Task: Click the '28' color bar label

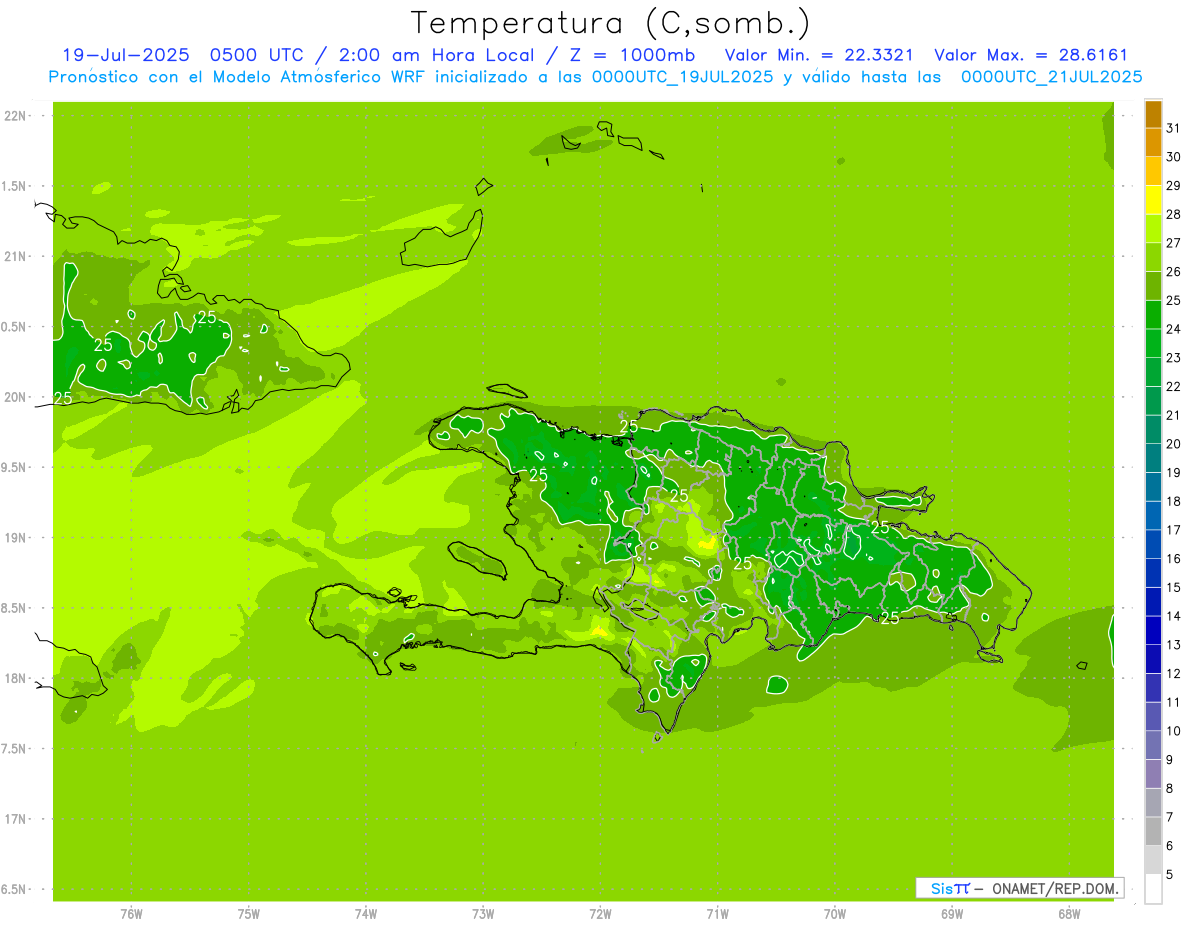Action: tap(1173, 214)
